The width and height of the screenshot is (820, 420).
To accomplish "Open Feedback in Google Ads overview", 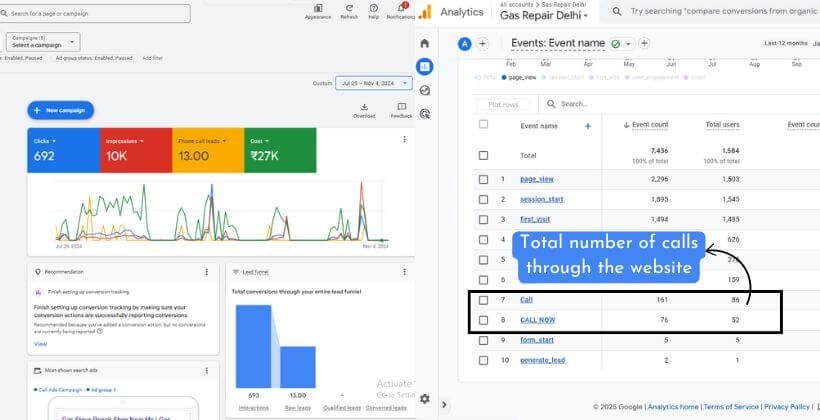I will tap(402, 110).
